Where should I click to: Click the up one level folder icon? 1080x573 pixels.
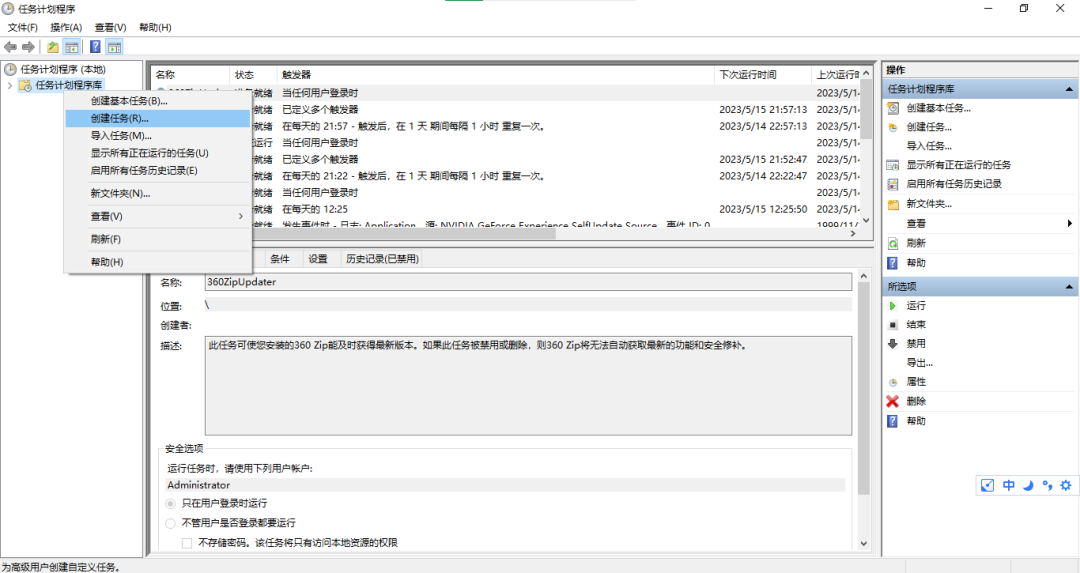pyautogui.click(x=52, y=47)
